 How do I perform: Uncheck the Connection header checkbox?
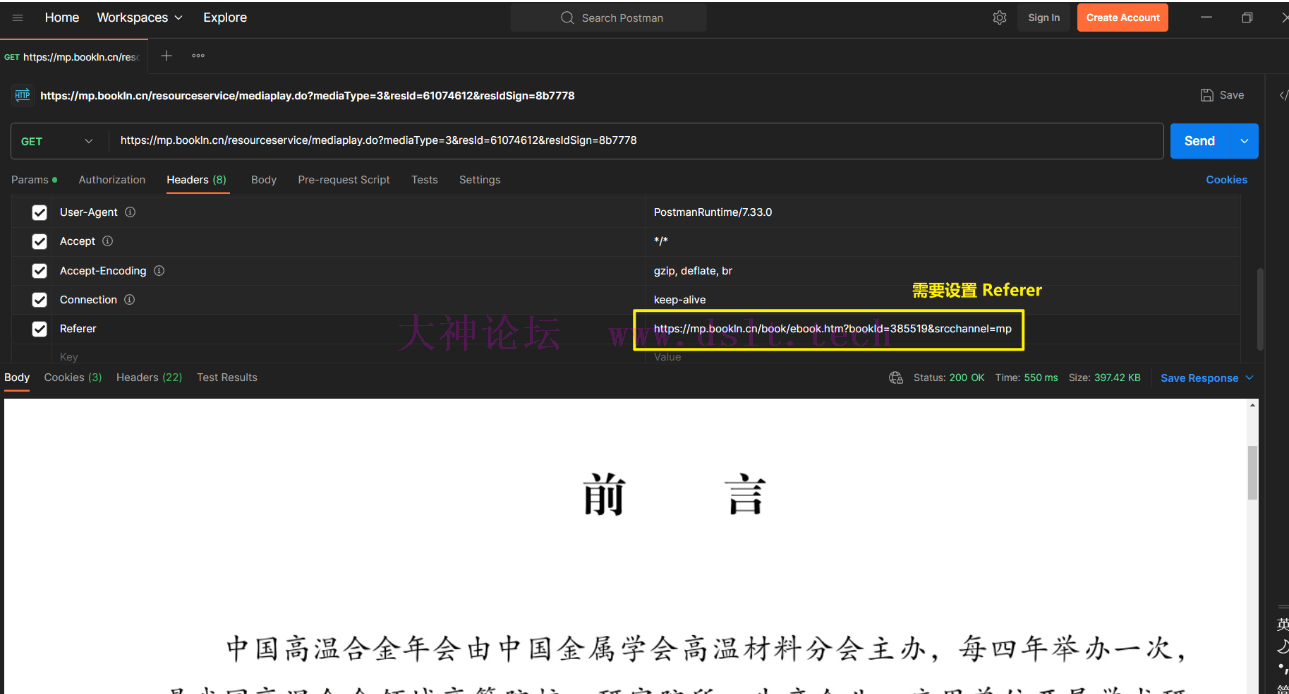[x=40, y=300]
